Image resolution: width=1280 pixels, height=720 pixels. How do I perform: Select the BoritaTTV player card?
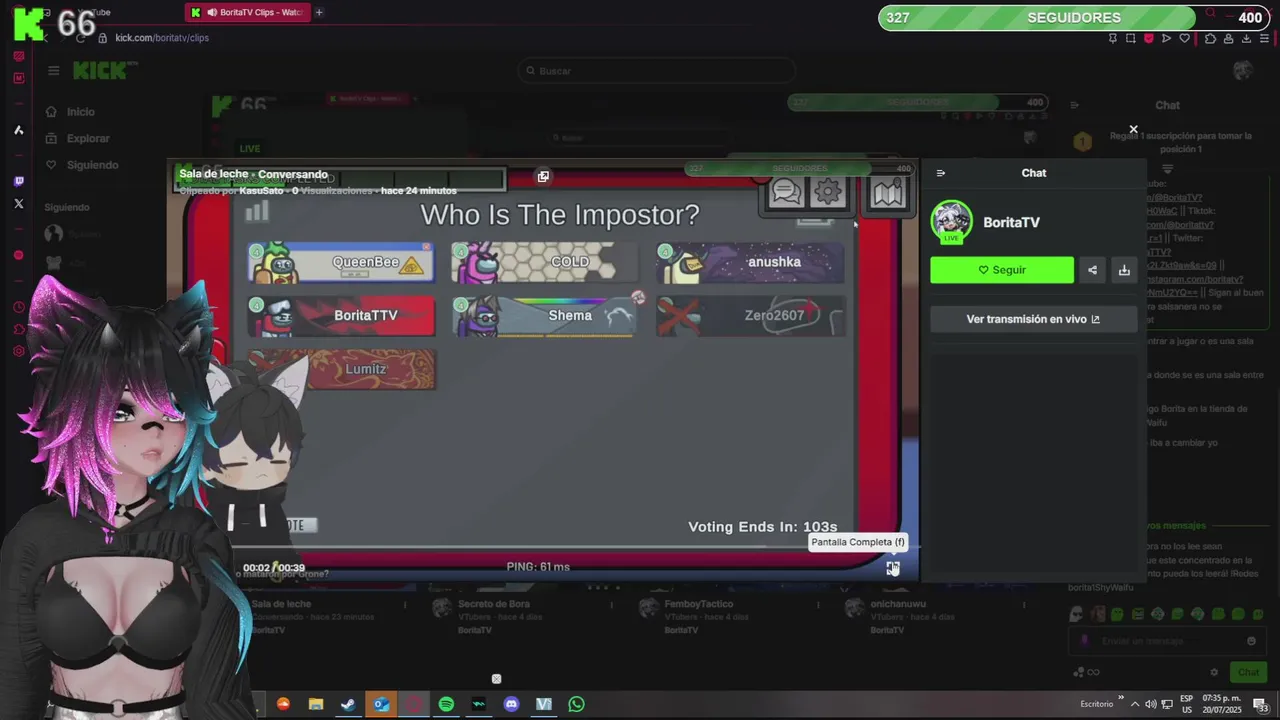tap(341, 315)
